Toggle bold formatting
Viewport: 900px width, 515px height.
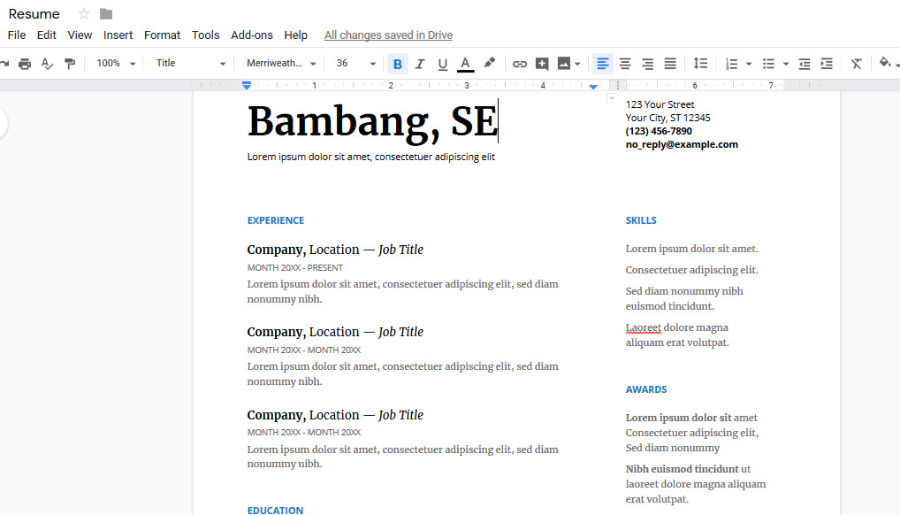point(397,64)
